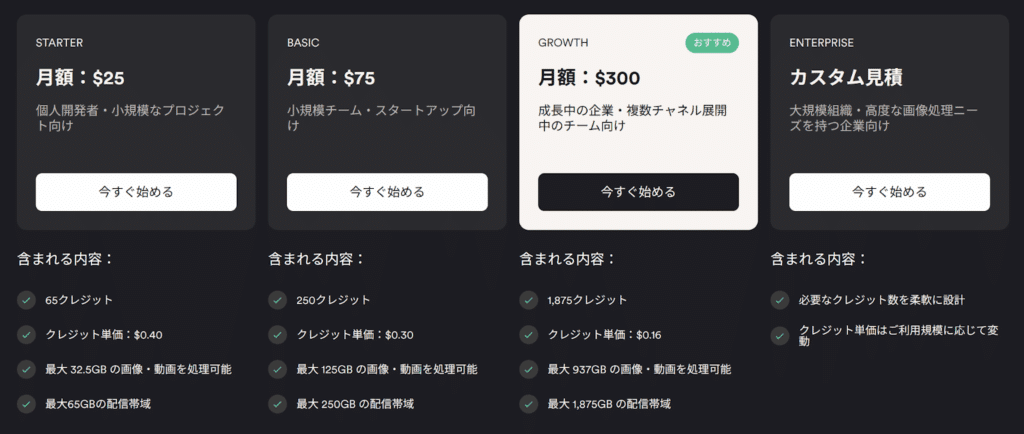
Task: Click the checkmark icon beside 最大65GBの配信帯域
Action: click(x=26, y=404)
